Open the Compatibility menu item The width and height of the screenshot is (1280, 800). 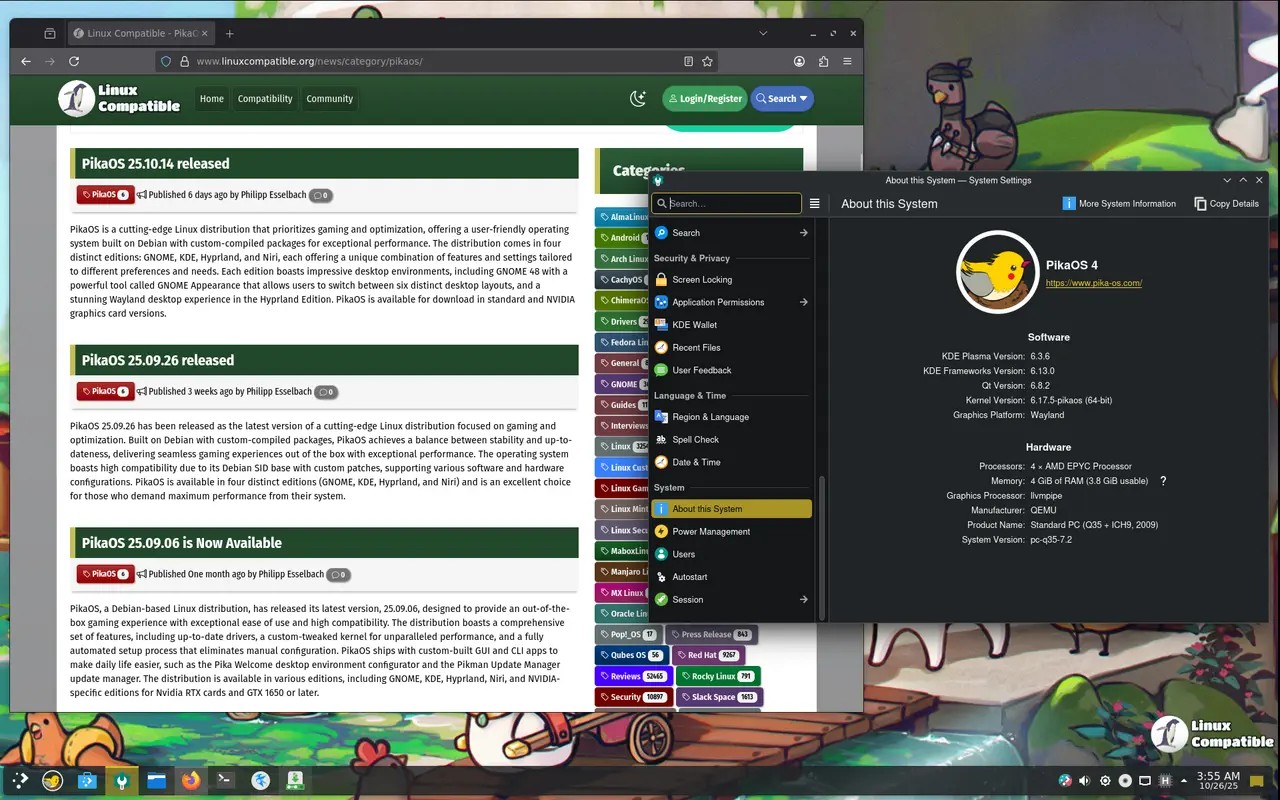click(265, 99)
